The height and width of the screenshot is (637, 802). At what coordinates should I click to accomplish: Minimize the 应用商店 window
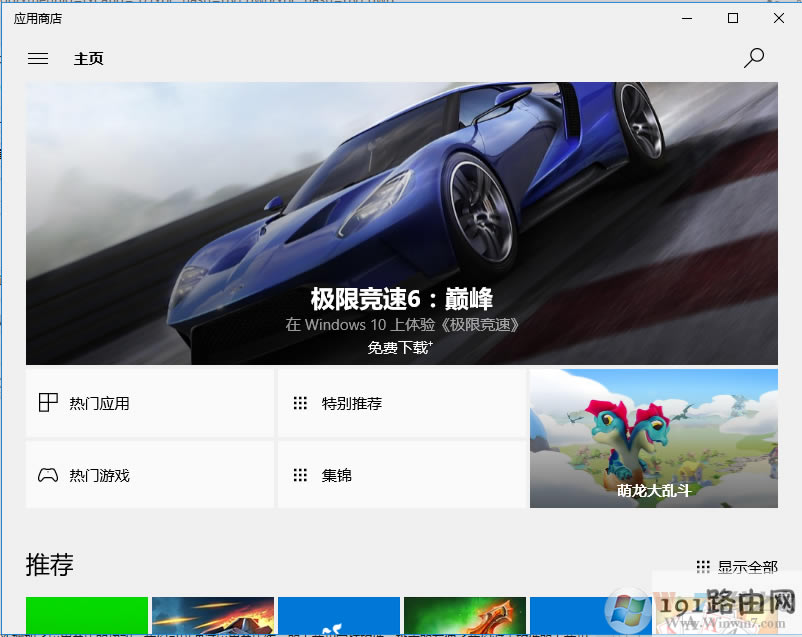pyautogui.click(x=687, y=18)
